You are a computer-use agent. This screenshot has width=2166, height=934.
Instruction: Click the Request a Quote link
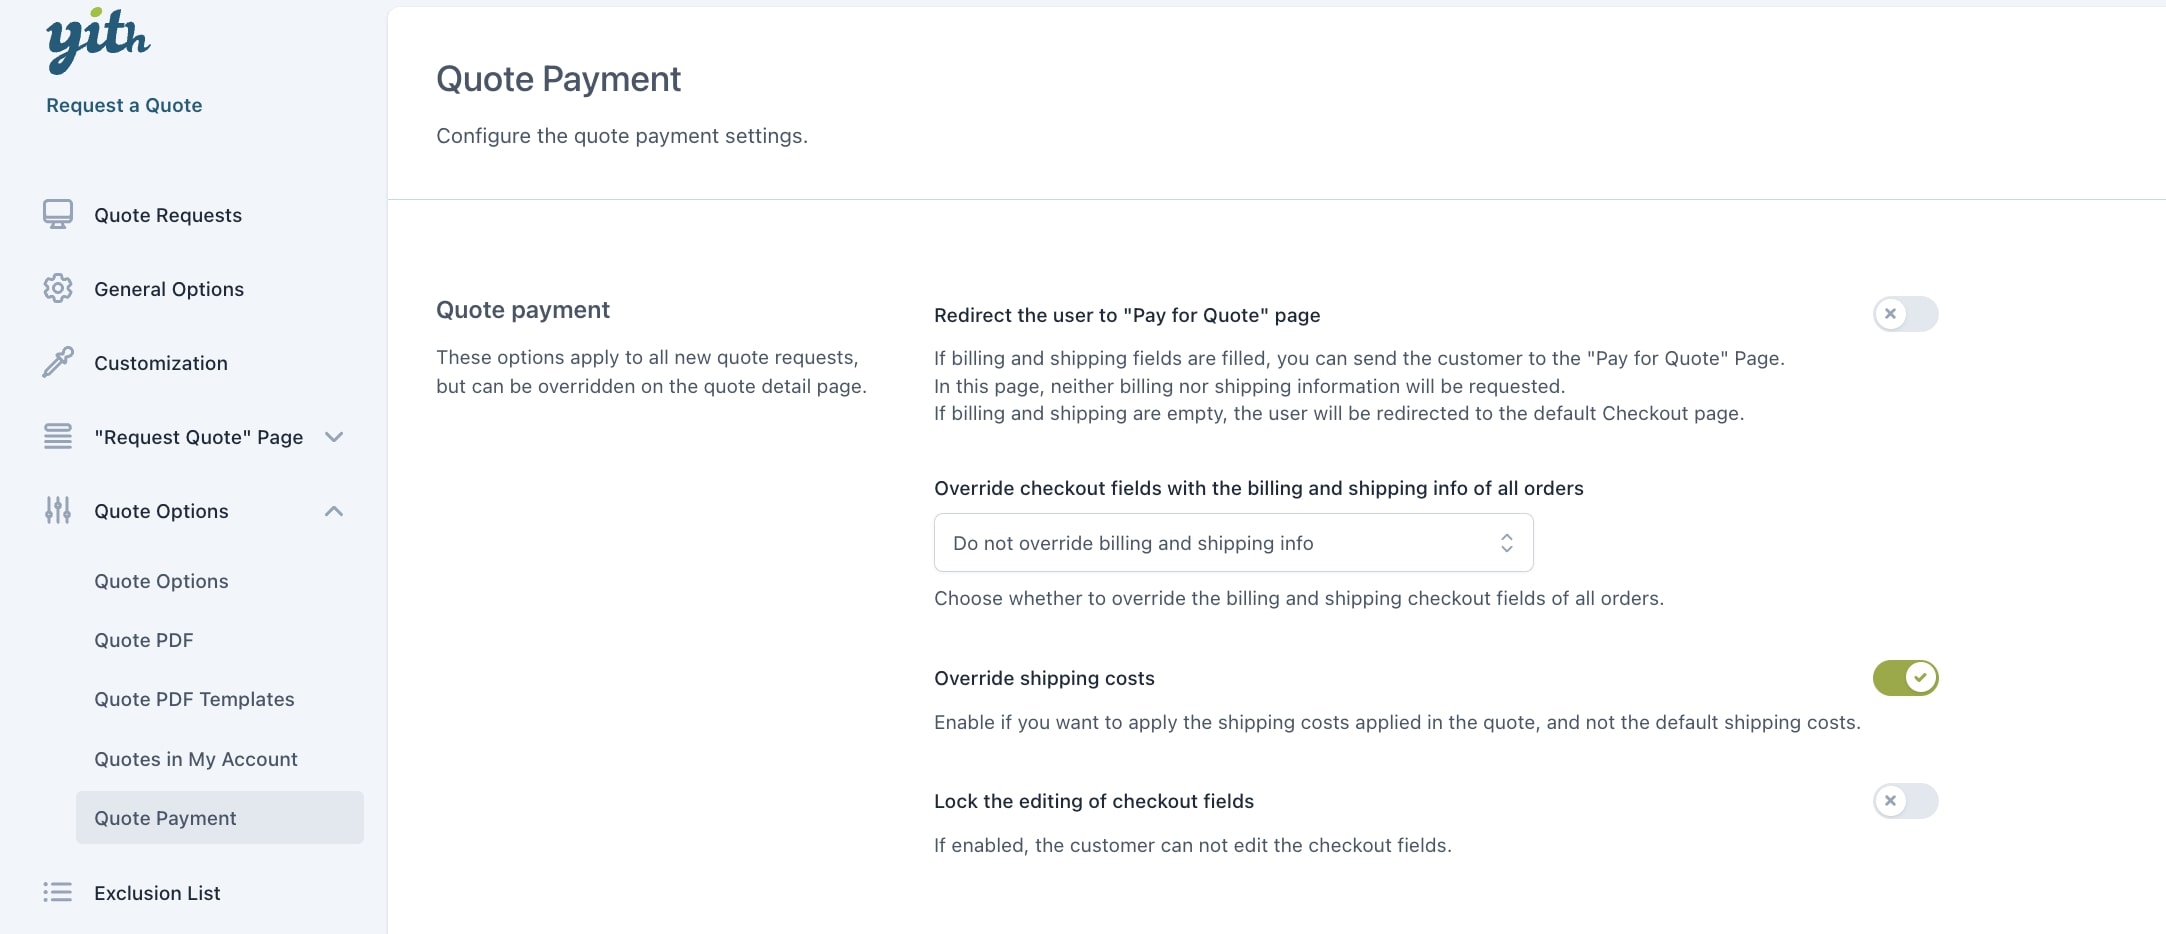[124, 105]
